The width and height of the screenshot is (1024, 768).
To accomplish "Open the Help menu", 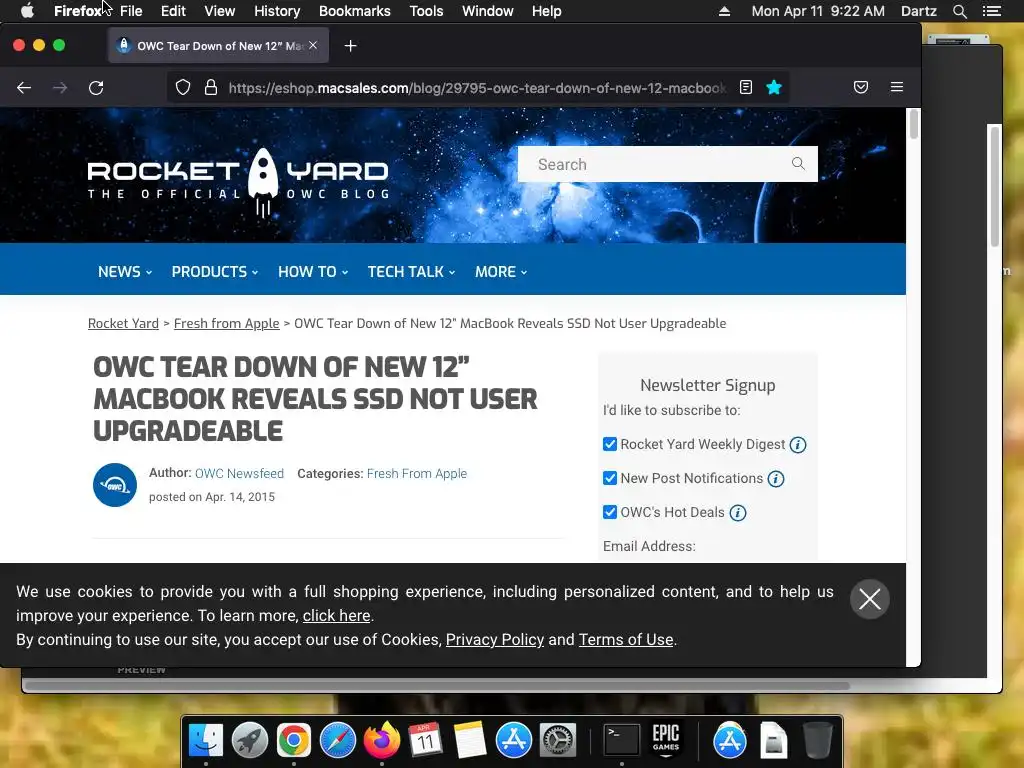I will coord(547,11).
